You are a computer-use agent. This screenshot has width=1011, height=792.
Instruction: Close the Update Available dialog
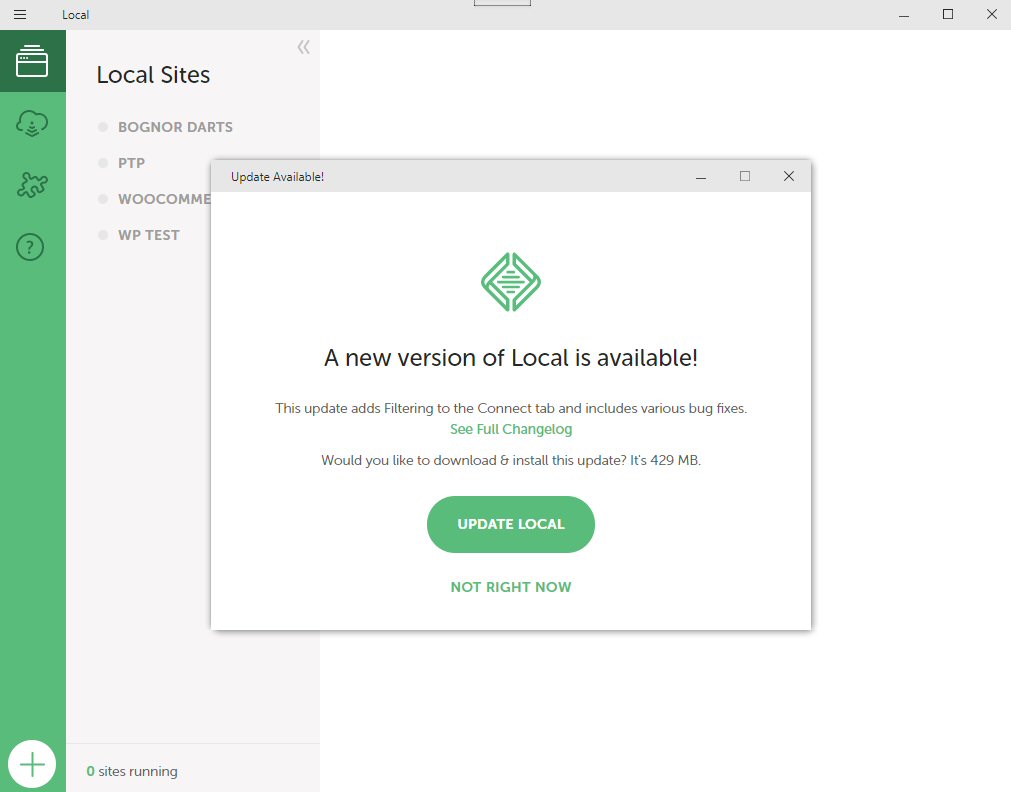789,176
